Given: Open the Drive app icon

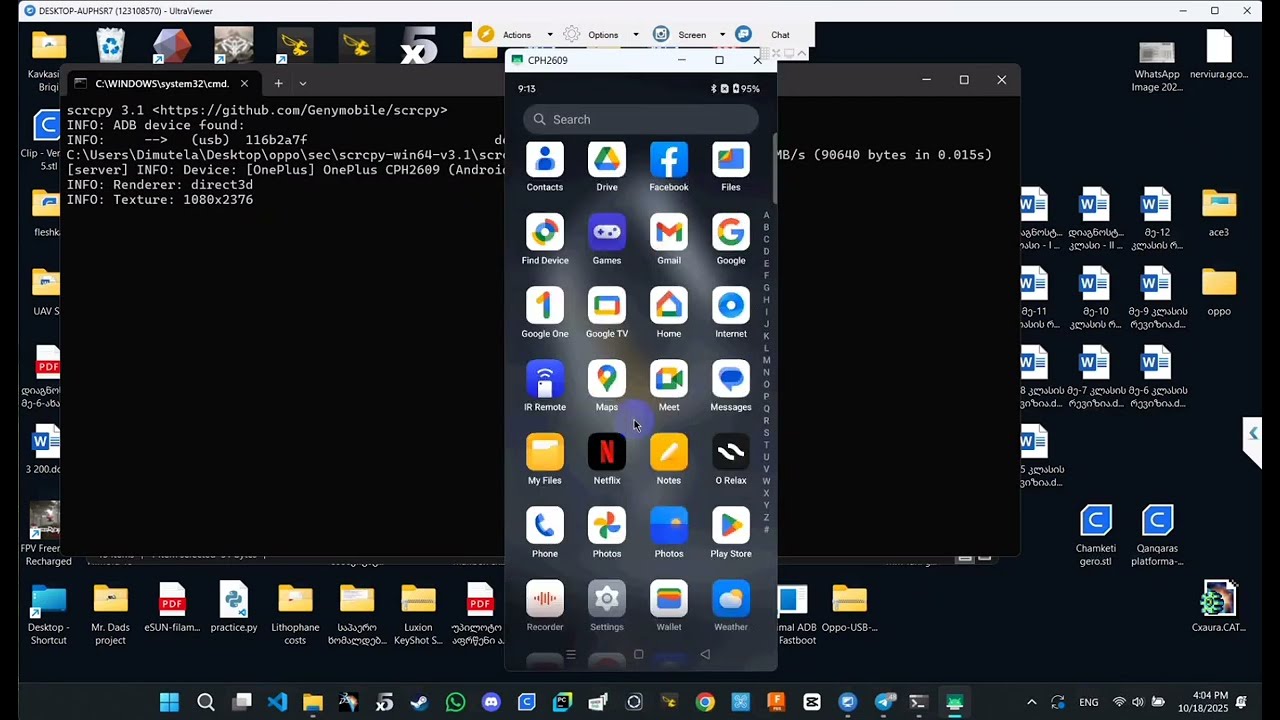Looking at the screenshot, I should pos(607,166).
